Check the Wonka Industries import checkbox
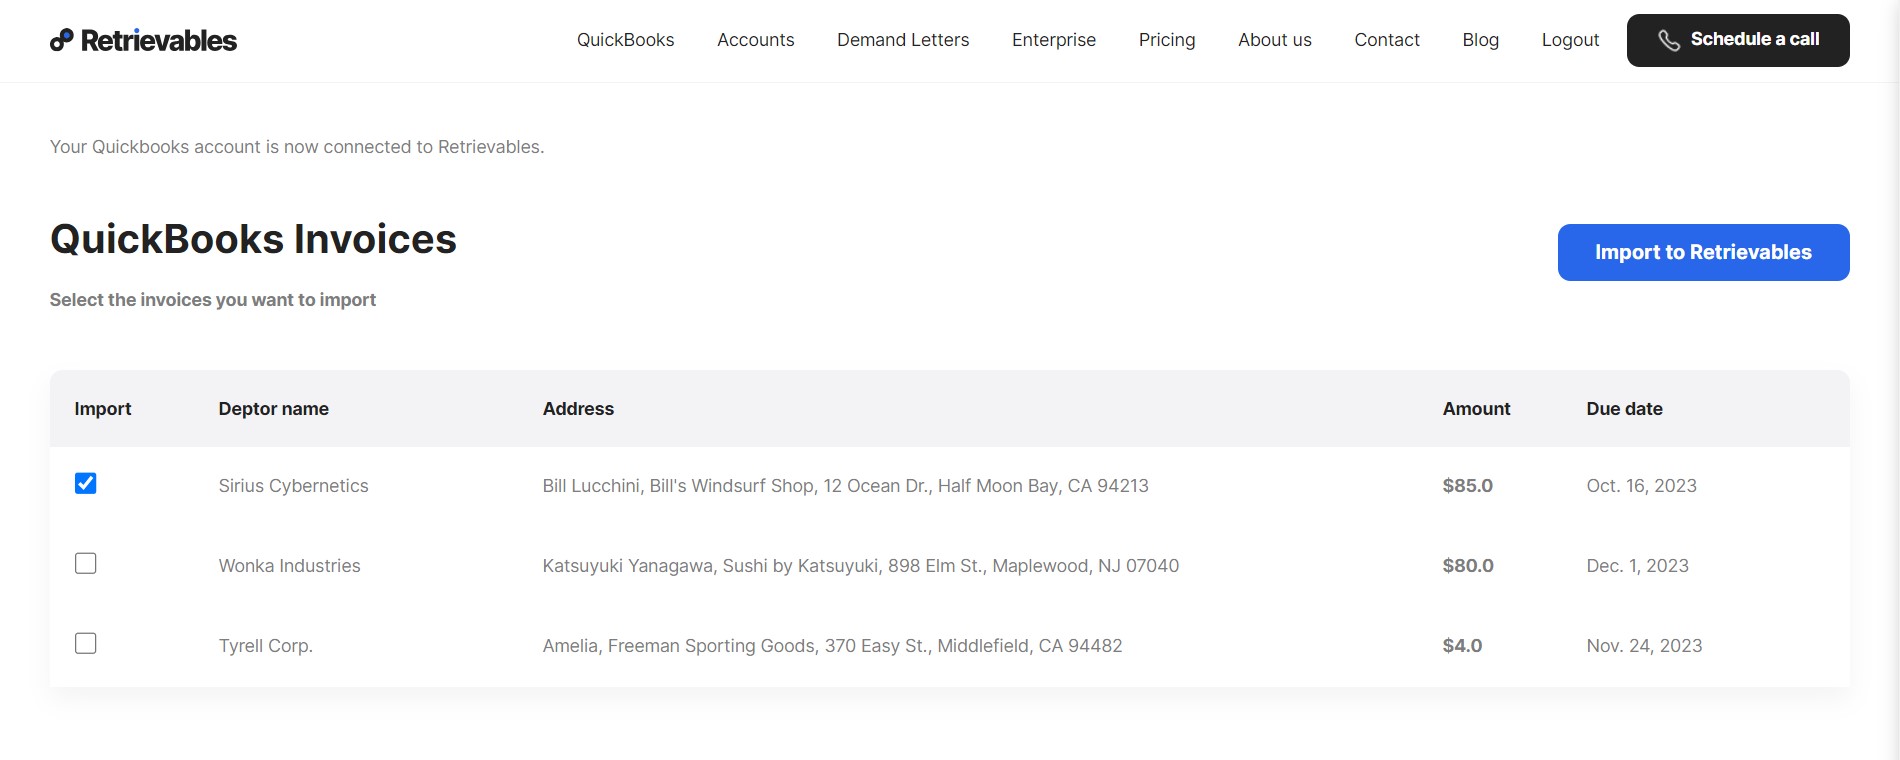 click(86, 563)
